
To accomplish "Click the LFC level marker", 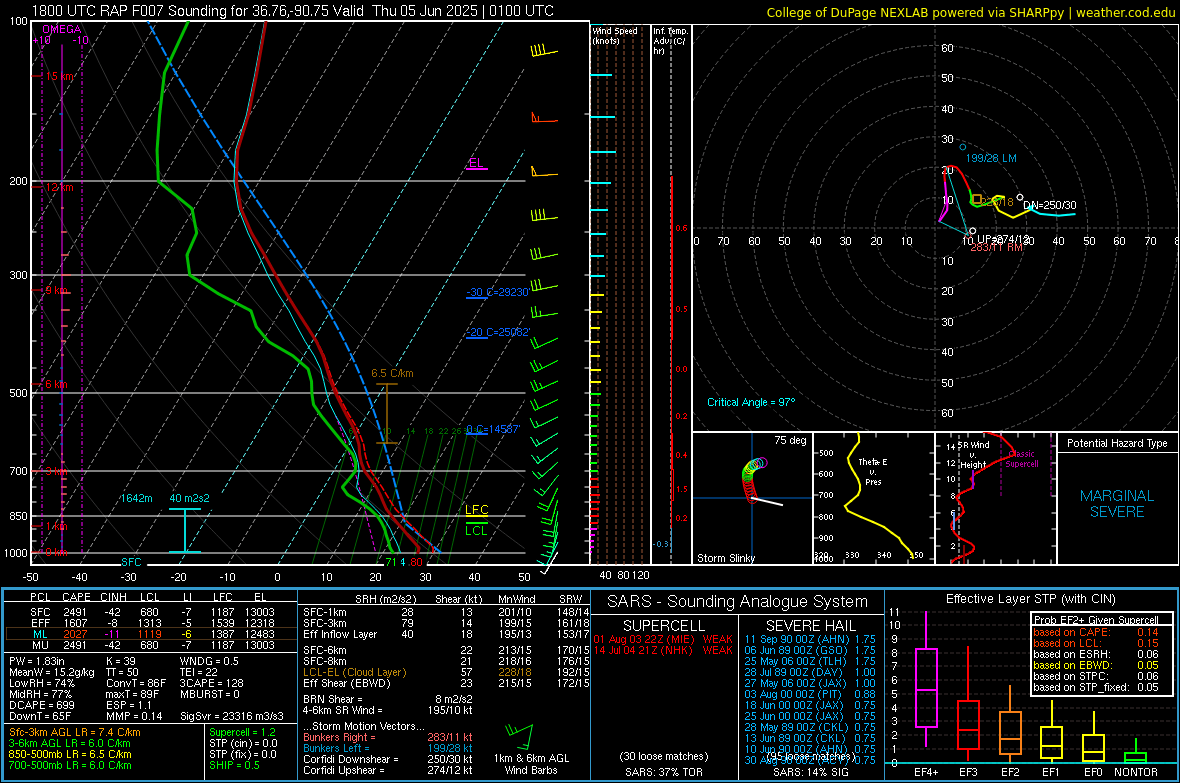I will (476, 510).
